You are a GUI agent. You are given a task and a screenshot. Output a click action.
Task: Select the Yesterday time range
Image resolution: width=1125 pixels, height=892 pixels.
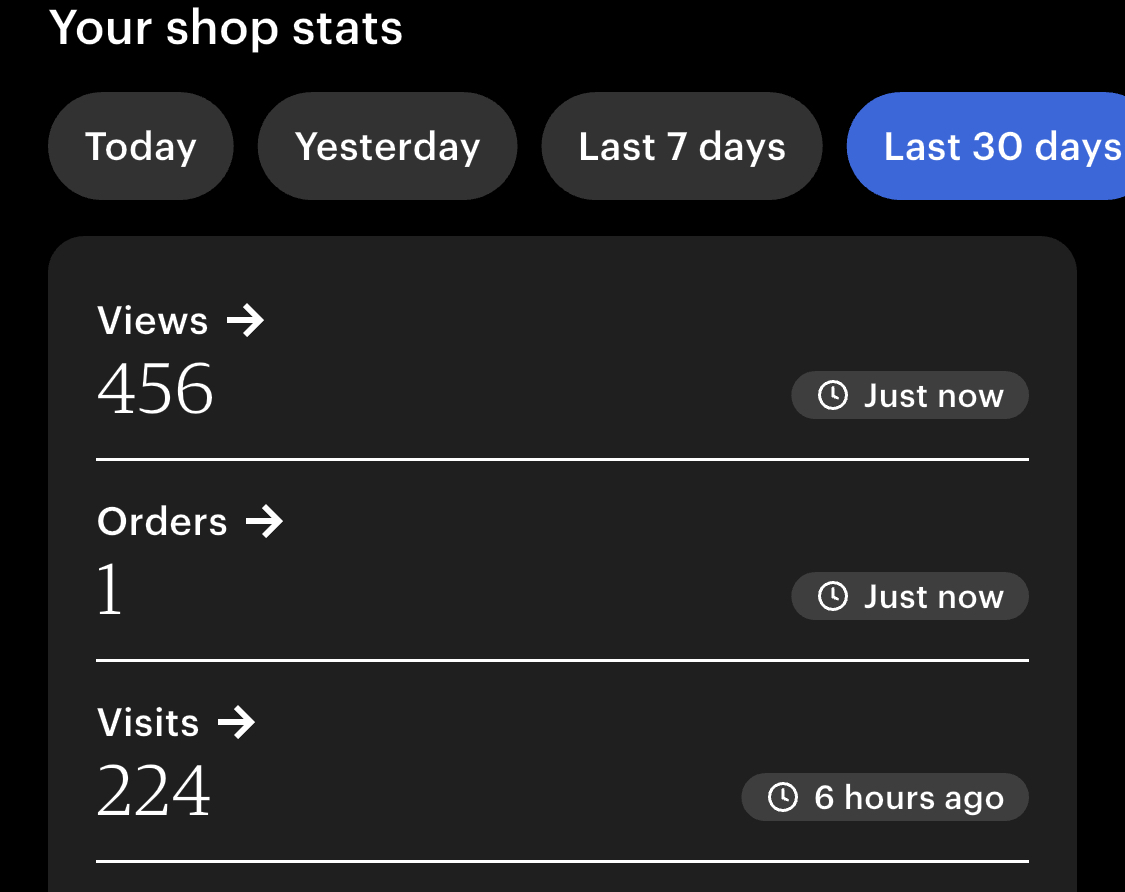coord(387,146)
